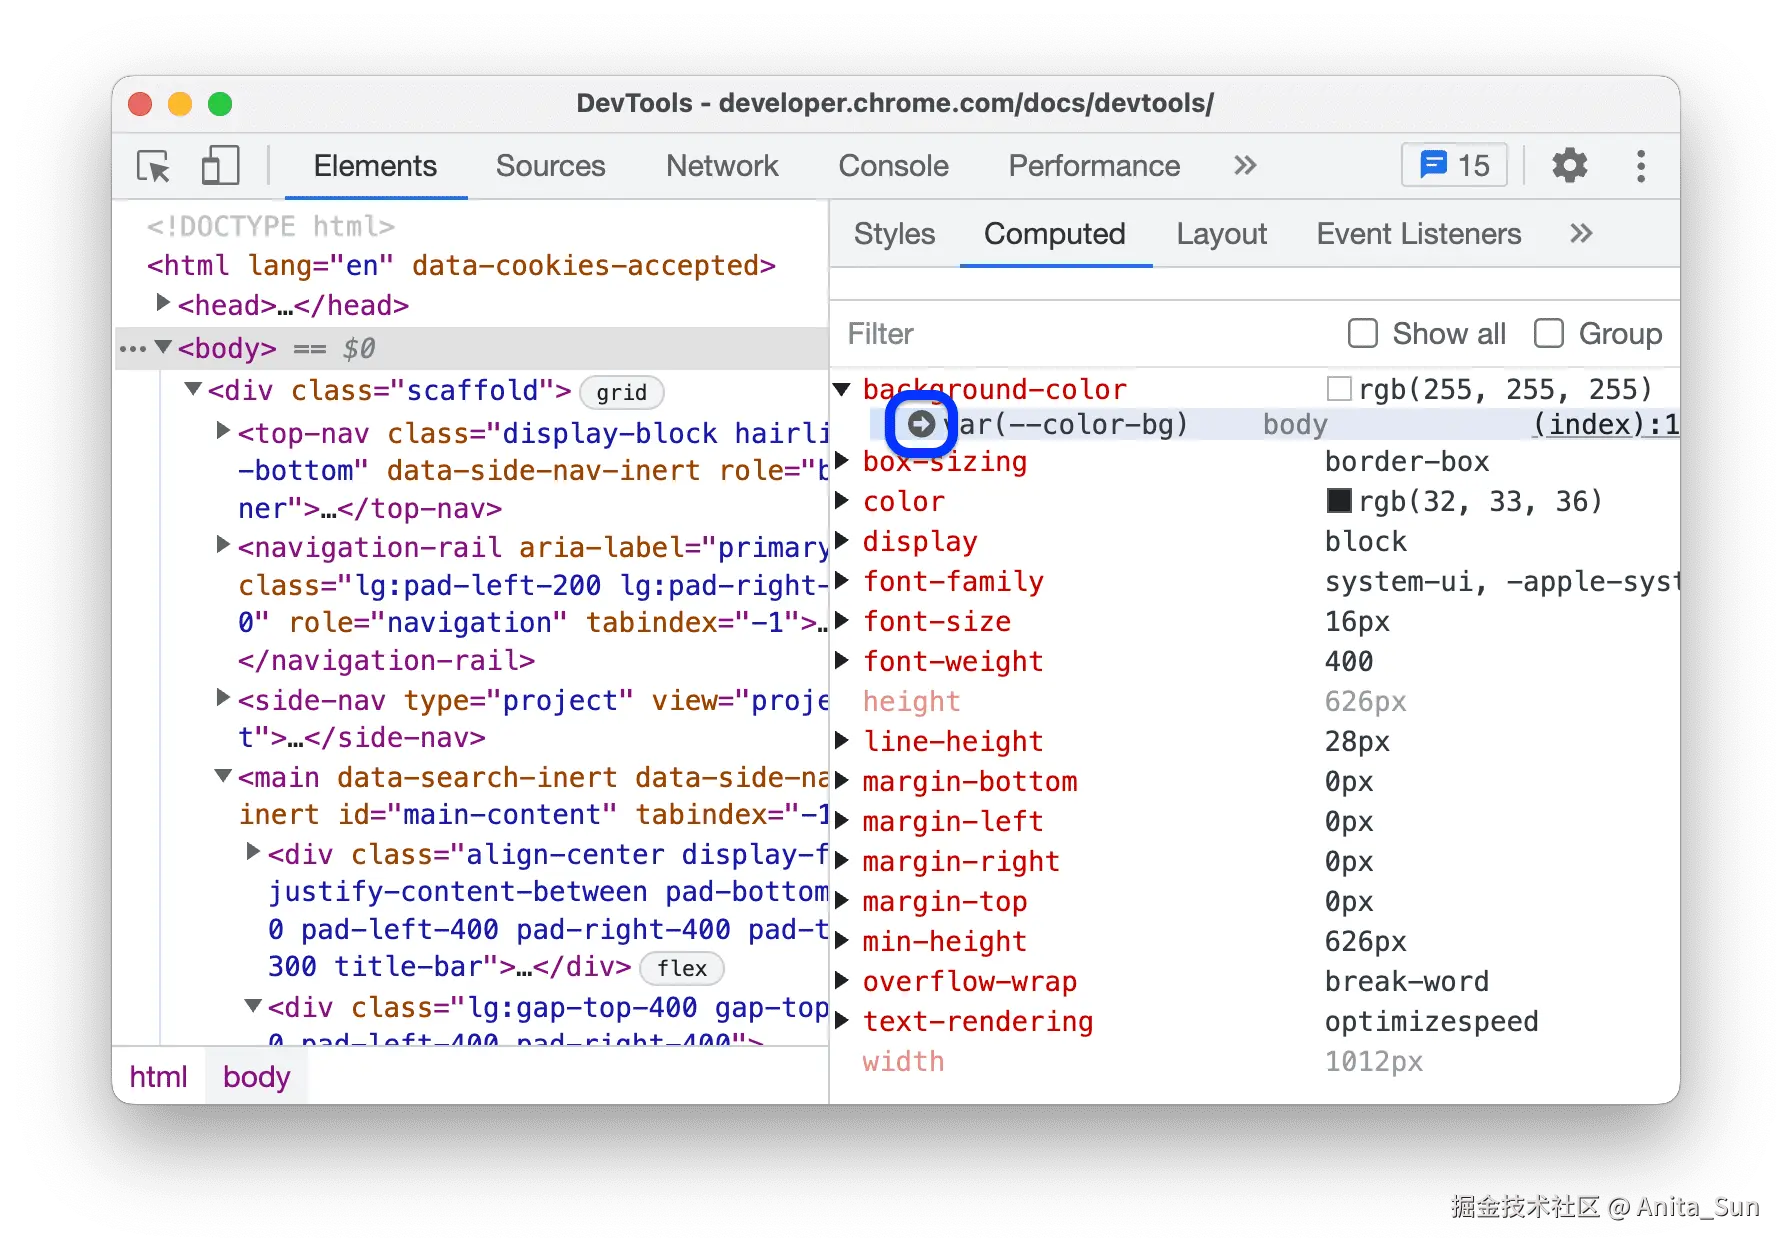Select body in the breadcrumb bar
This screenshot has height=1252, width=1792.
257,1077
